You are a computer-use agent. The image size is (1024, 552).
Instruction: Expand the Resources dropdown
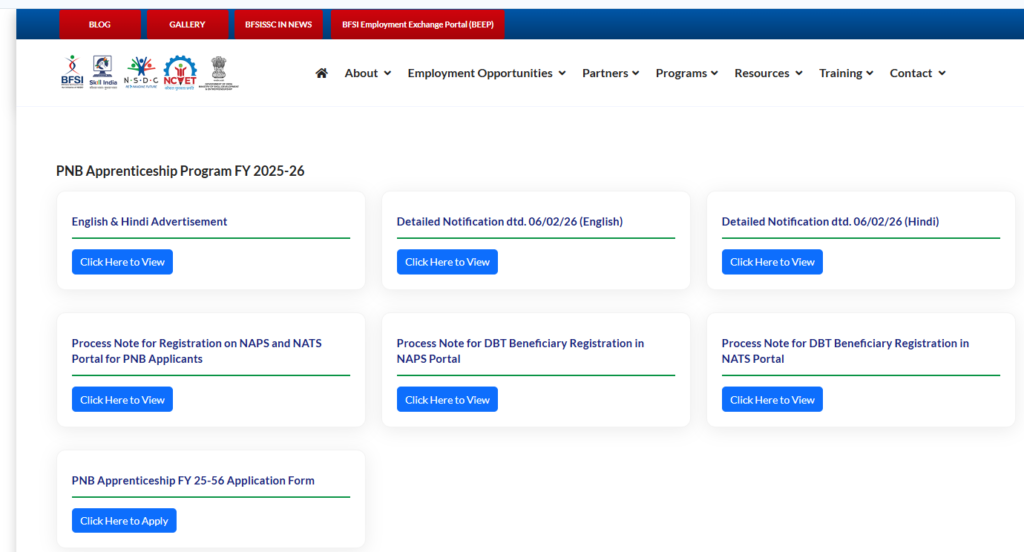(768, 73)
